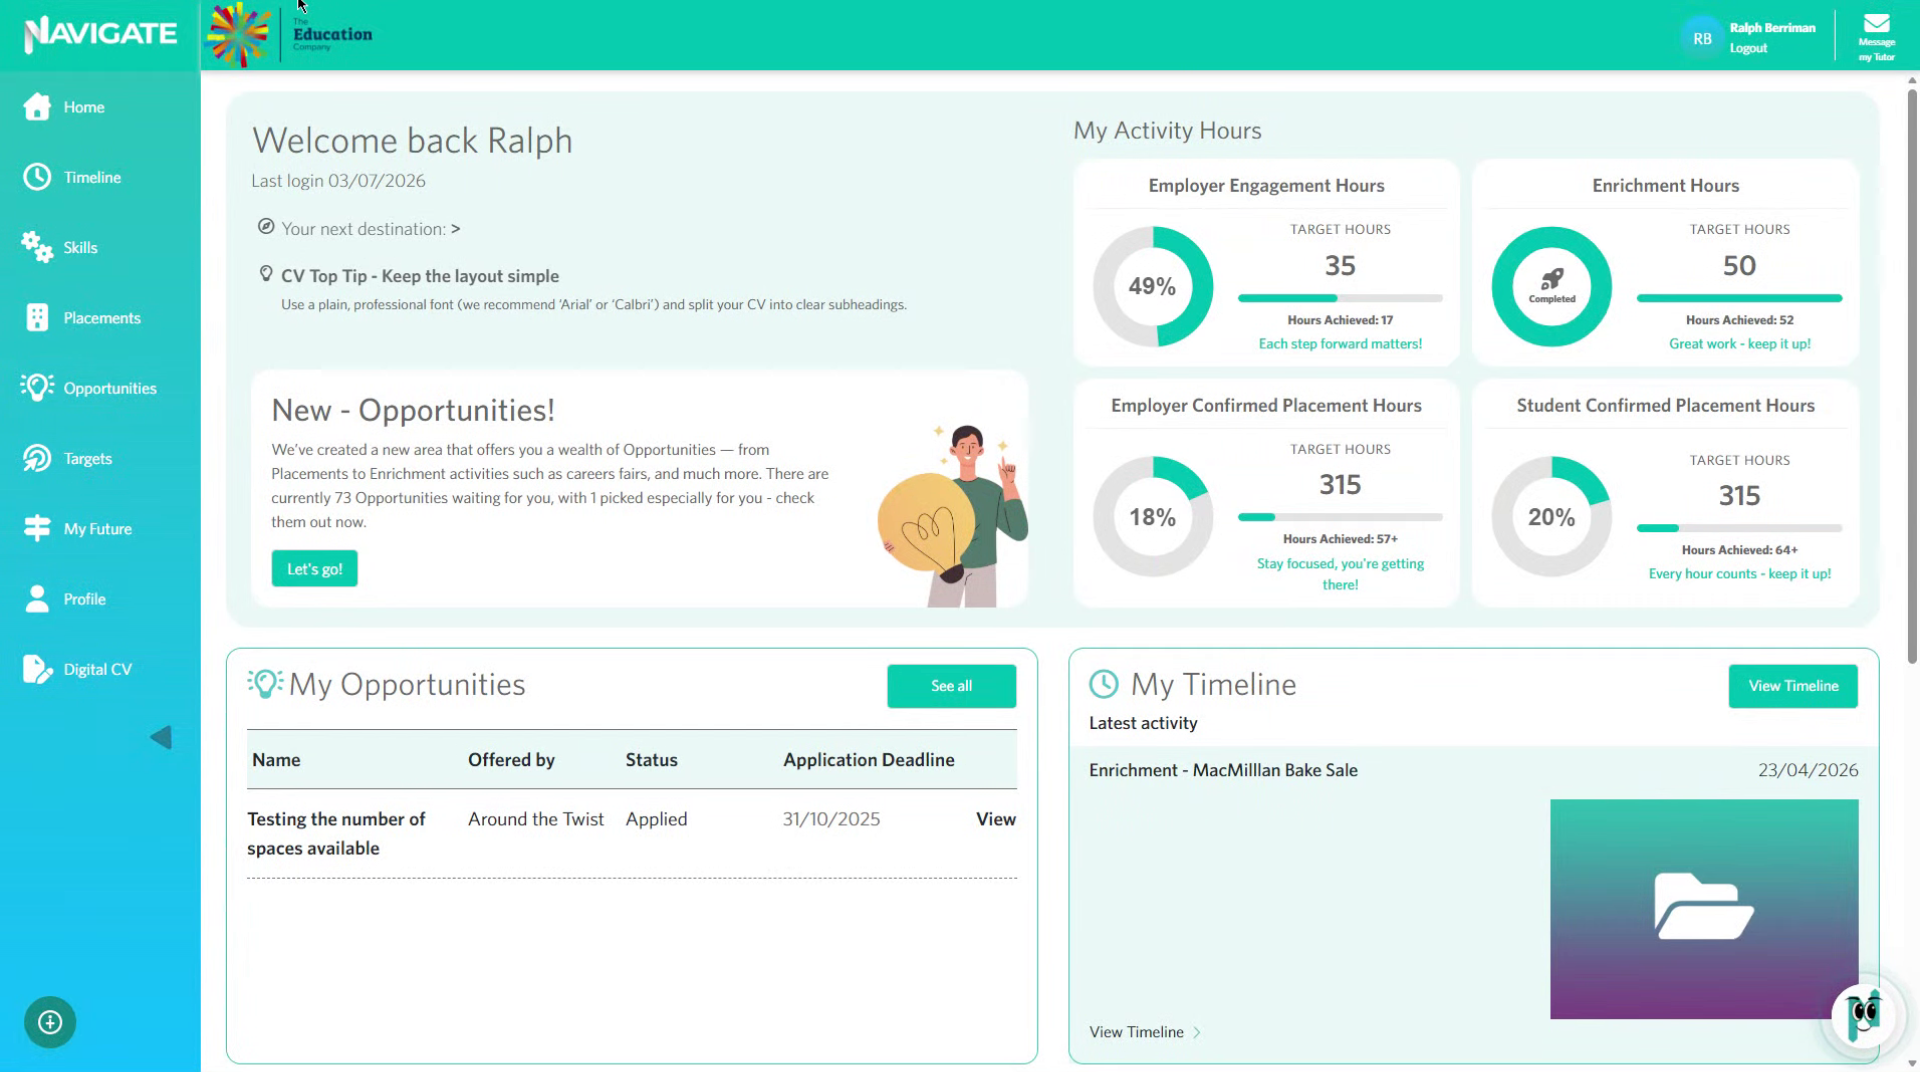Click the circular plus button at sidebar bottom
This screenshot has height=1072, width=1920.
click(x=50, y=1022)
